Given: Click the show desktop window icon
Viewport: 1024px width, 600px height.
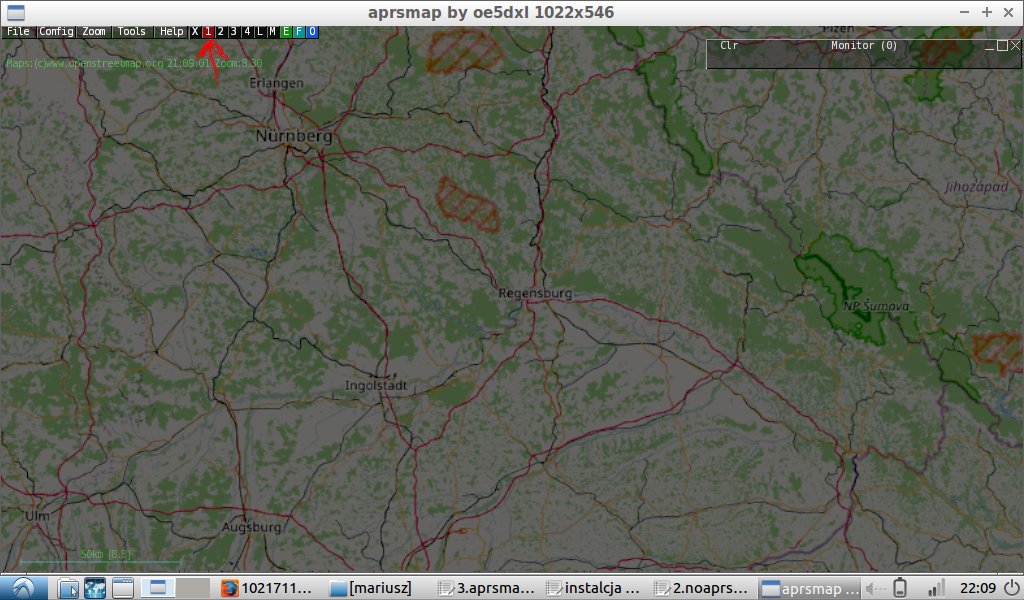Looking at the screenshot, I should (122, 588).
